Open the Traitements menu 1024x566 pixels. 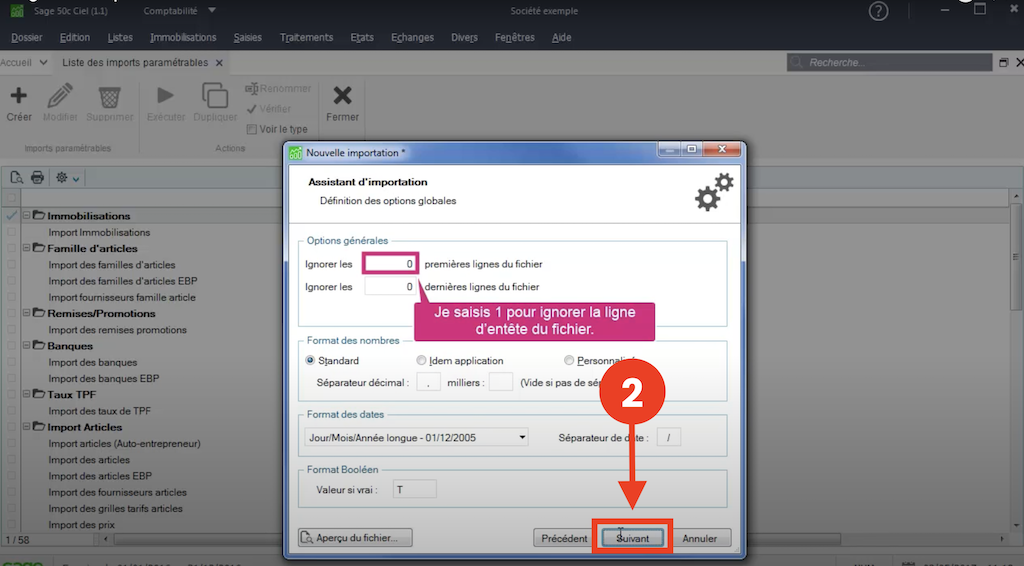point(306,38)
